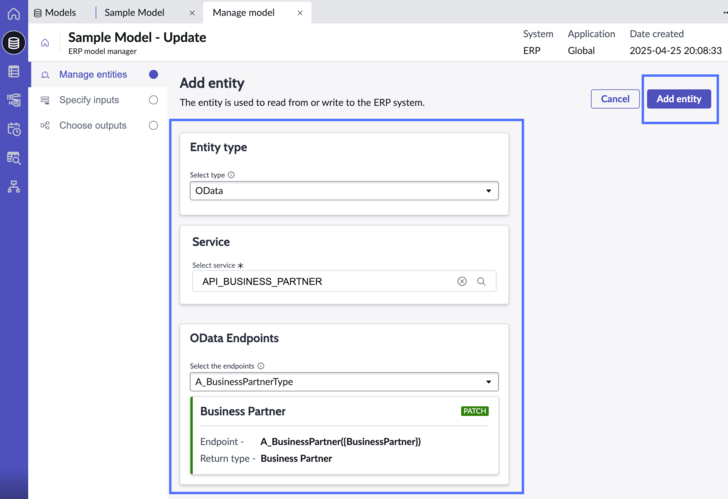This screenshot has height=499, width=728.
Task: Switch to the Sample Model tab
Action: pyautogui.click(x=134, y=13)
